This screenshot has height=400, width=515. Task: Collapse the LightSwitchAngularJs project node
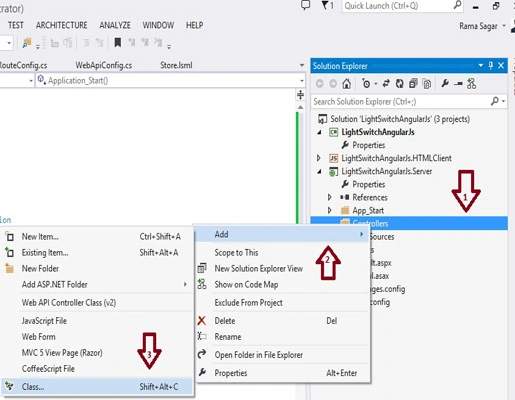pyautogui.click(x=319, y=132)
